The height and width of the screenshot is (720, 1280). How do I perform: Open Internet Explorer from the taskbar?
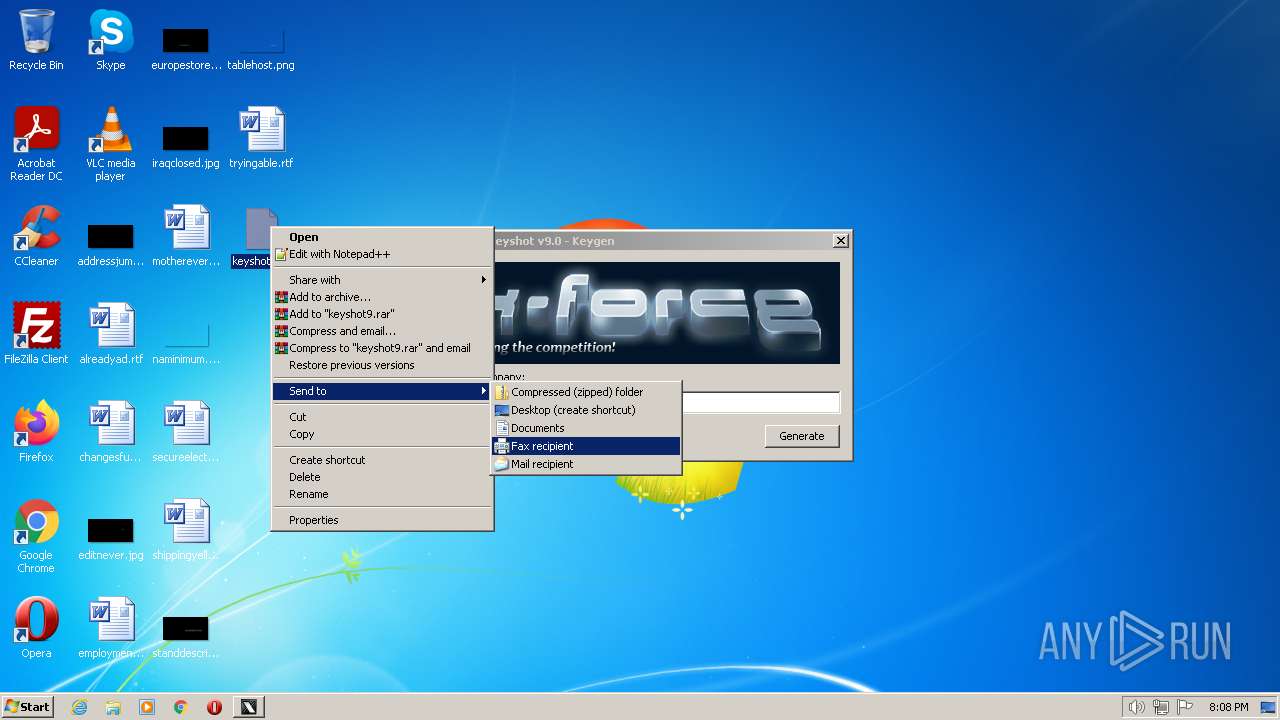tap(80, 707)
